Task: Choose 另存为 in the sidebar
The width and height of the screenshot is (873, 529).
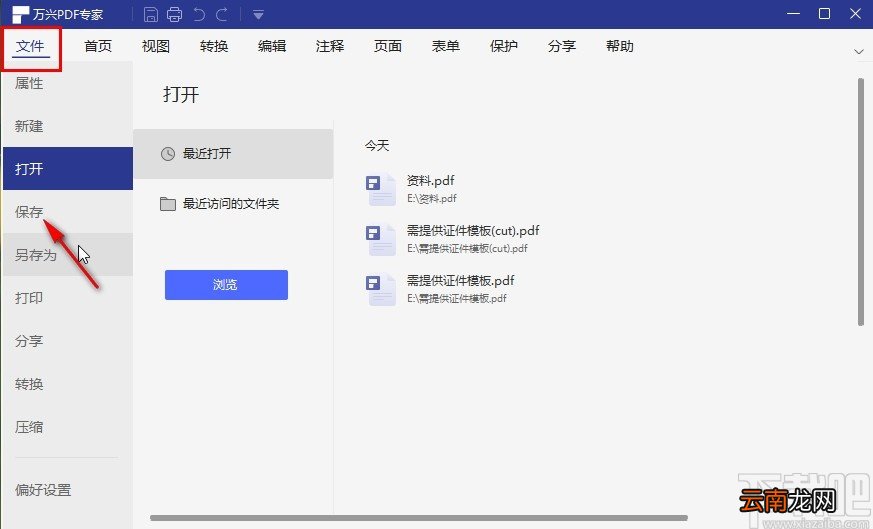Action: pos(68,254)
